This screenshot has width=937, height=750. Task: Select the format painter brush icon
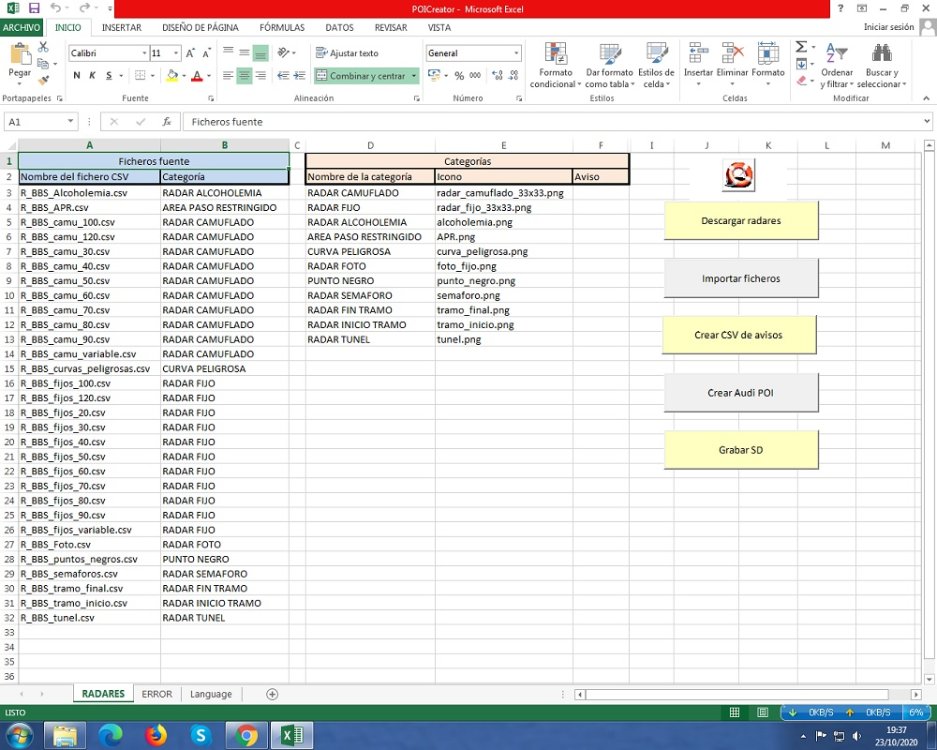44,78
